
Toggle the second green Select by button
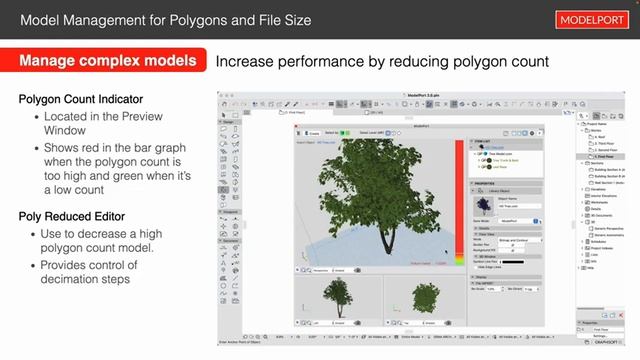coord(348,133)
